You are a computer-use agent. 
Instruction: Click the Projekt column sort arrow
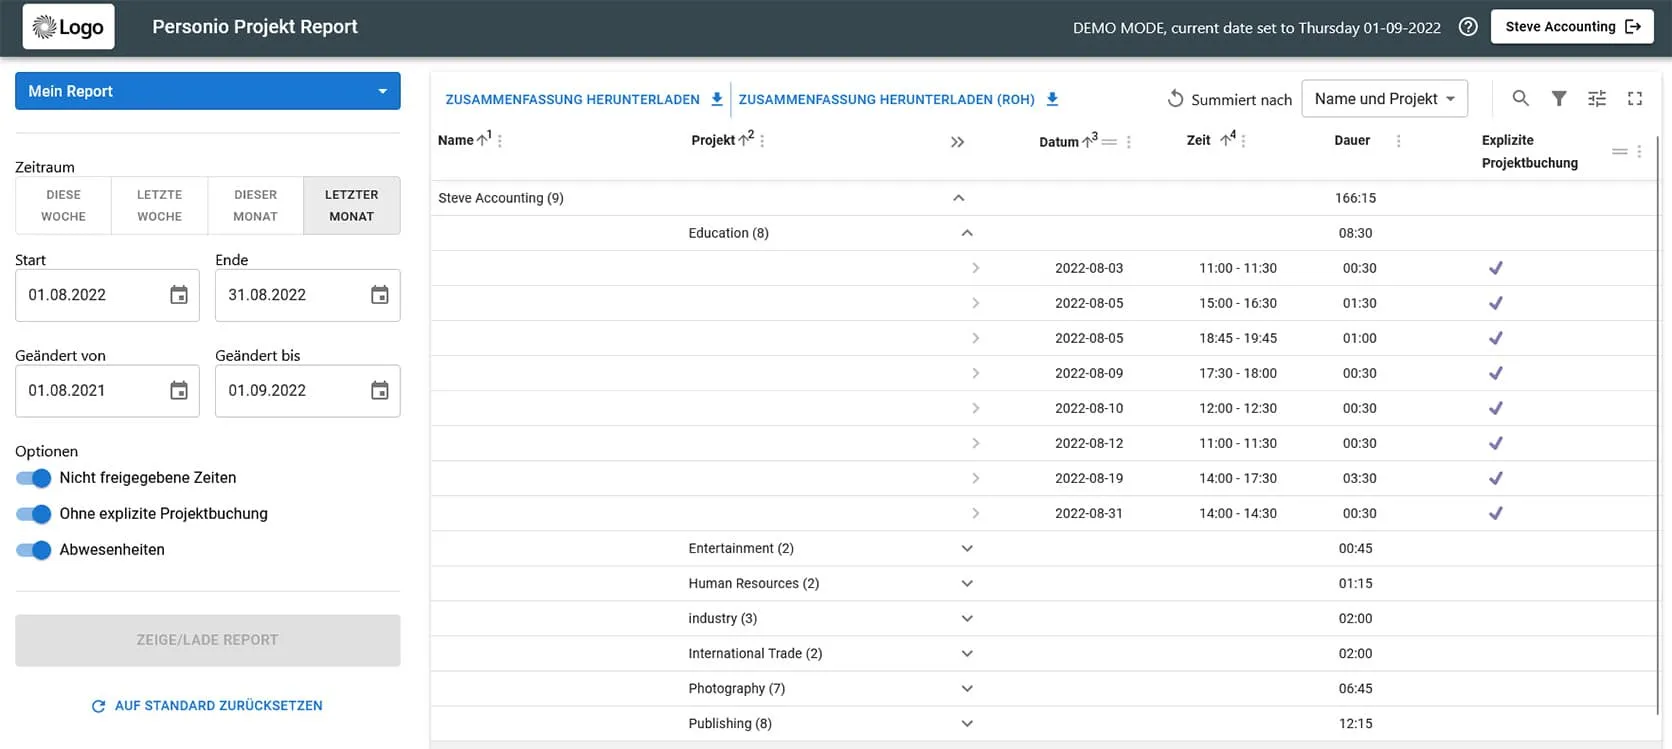[744, 140]
